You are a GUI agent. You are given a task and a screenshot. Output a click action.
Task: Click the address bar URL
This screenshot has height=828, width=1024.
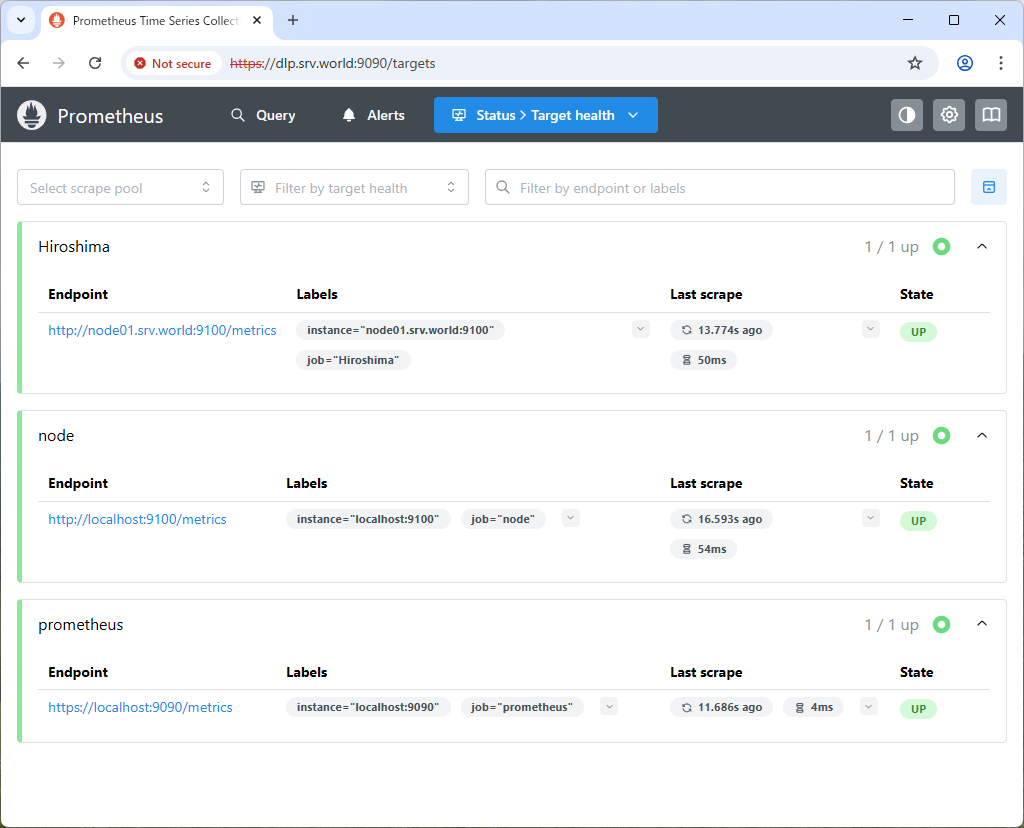tap(332, 63)
